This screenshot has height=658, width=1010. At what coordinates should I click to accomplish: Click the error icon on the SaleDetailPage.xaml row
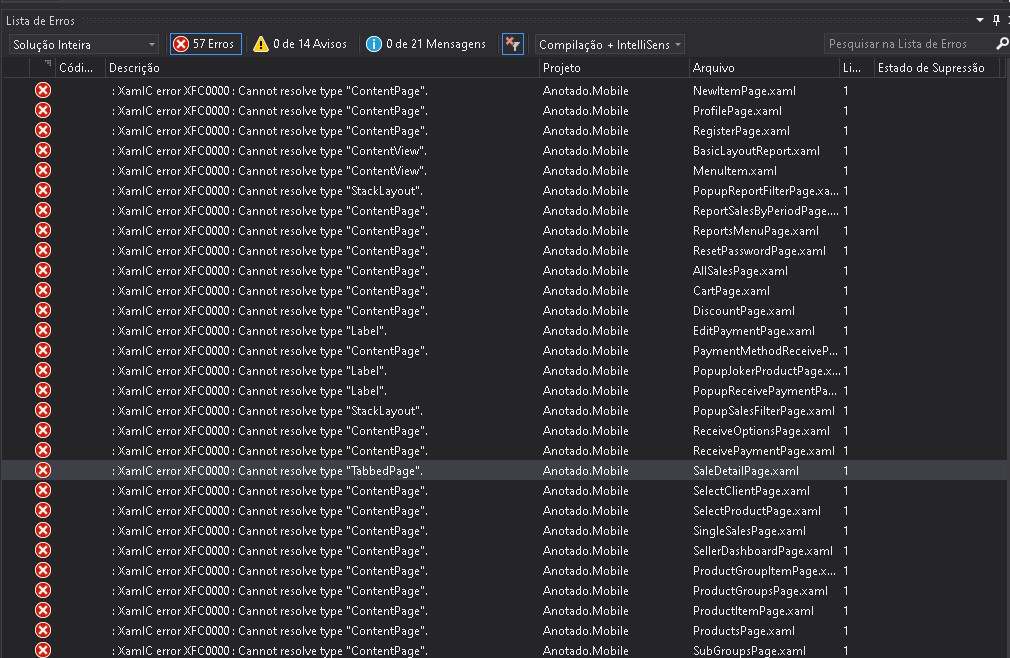42,470
